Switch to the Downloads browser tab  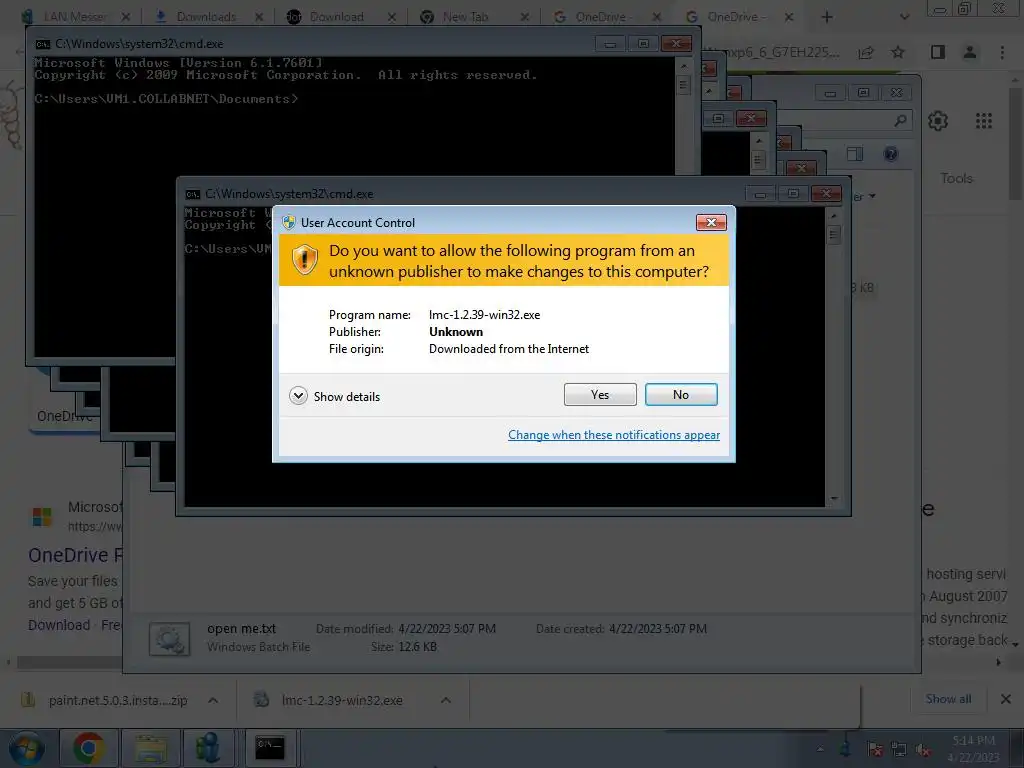point(206,17)
